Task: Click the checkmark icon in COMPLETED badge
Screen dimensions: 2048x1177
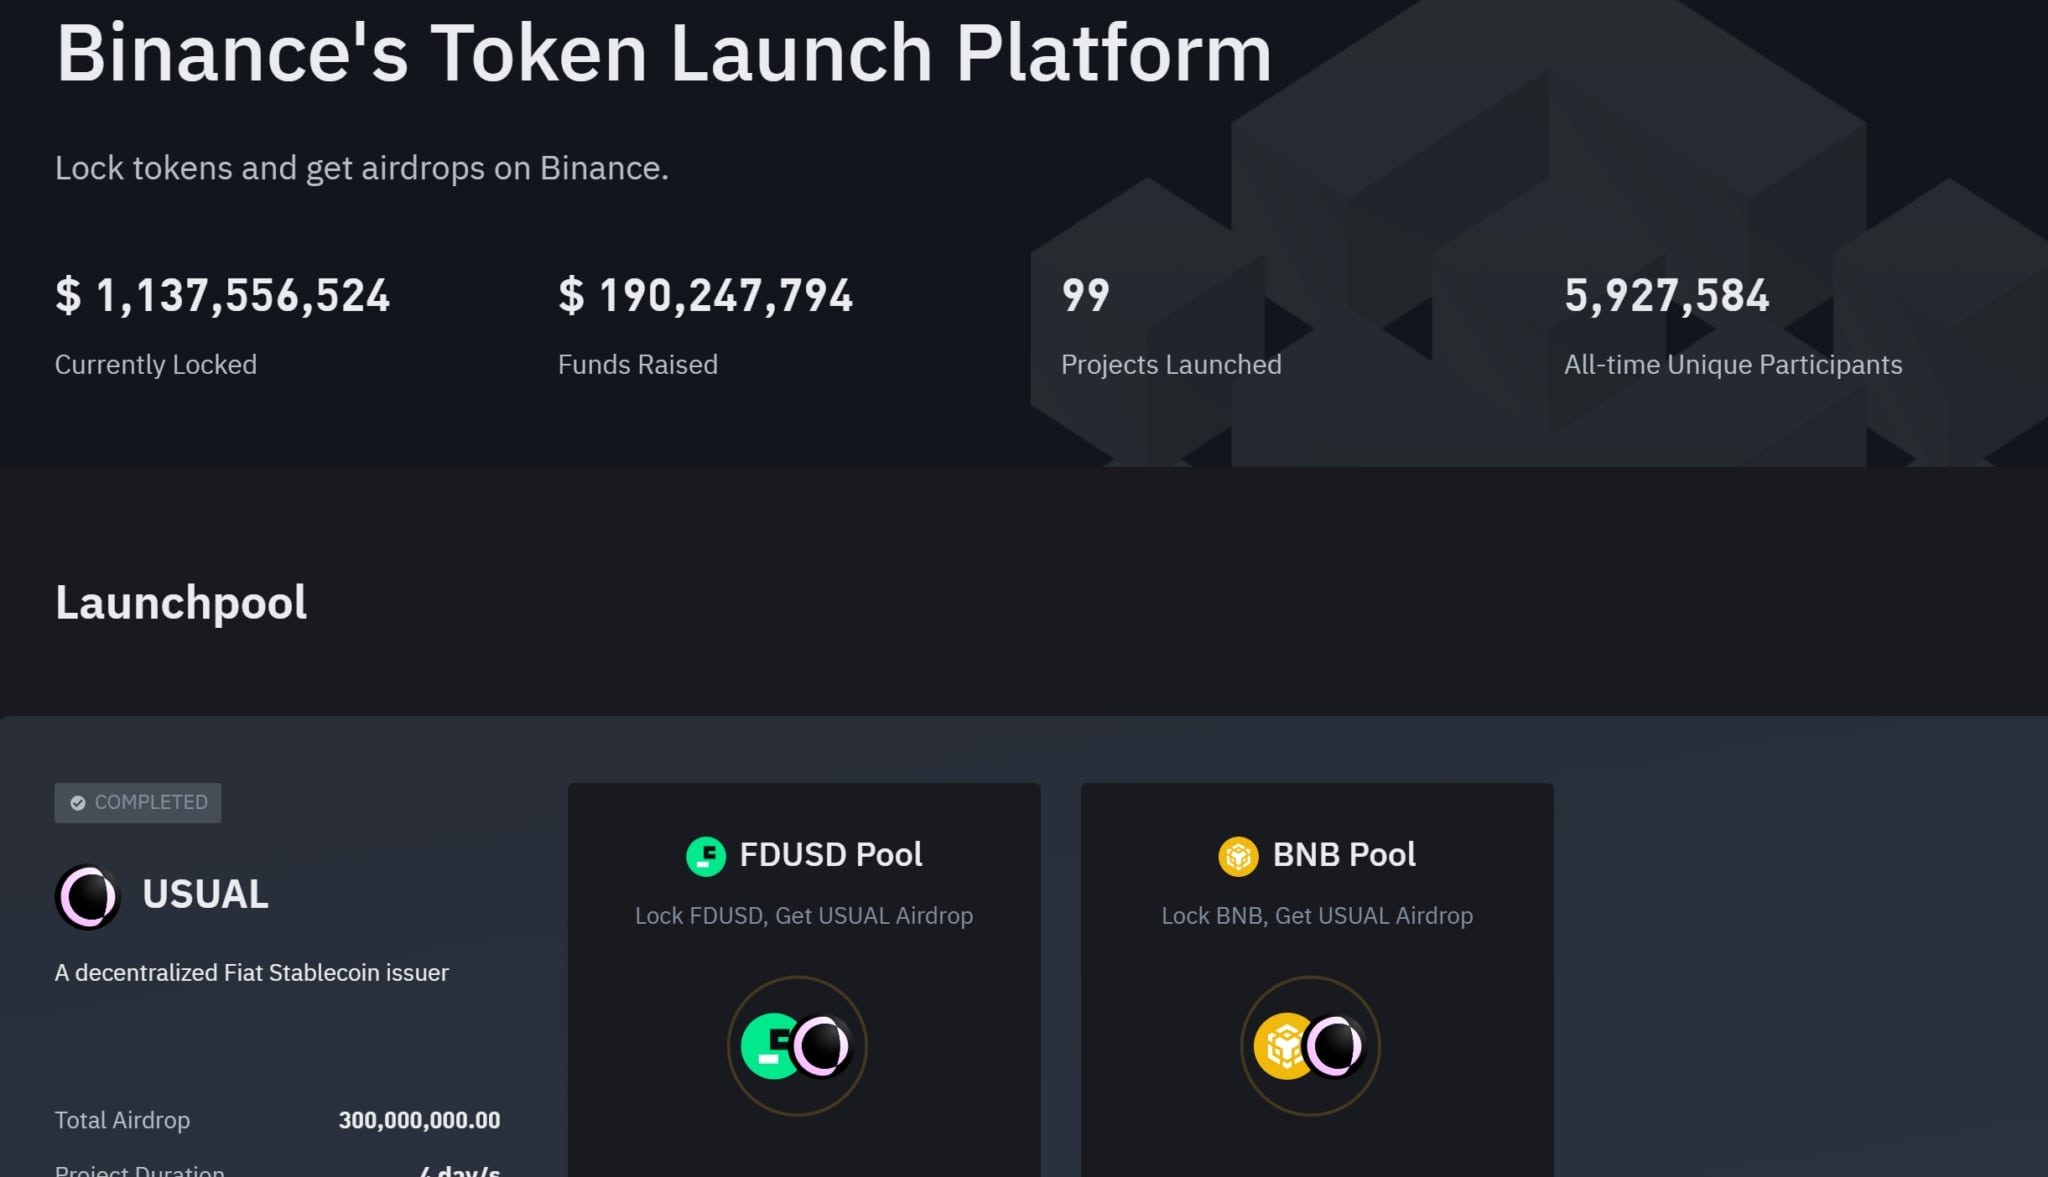Action: click(78, 803)
